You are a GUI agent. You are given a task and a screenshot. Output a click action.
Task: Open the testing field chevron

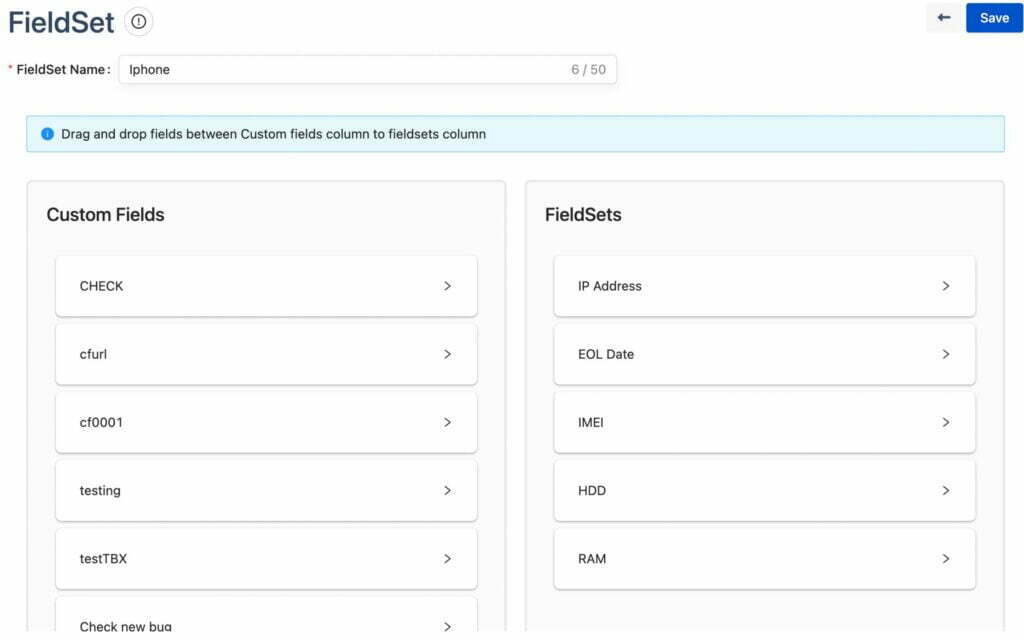click(447, 490)
